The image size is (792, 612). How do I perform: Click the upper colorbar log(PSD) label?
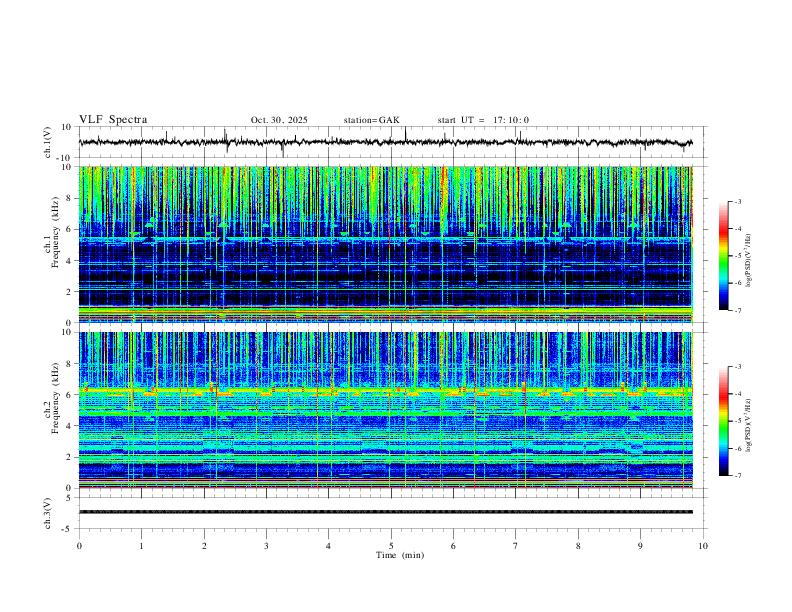point(749,260)
